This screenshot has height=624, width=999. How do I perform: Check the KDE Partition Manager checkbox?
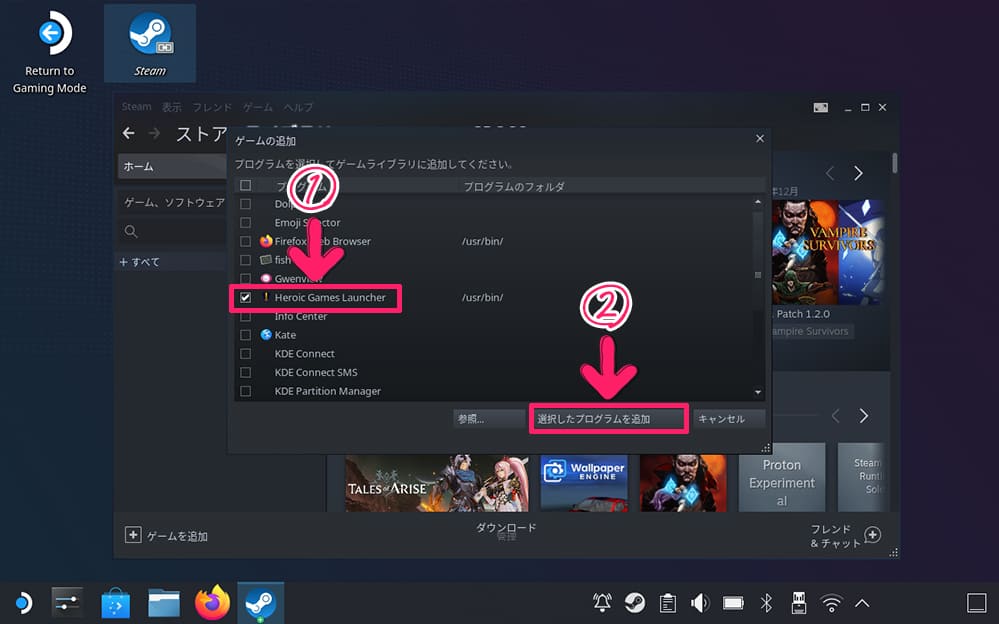click(245, 391)
